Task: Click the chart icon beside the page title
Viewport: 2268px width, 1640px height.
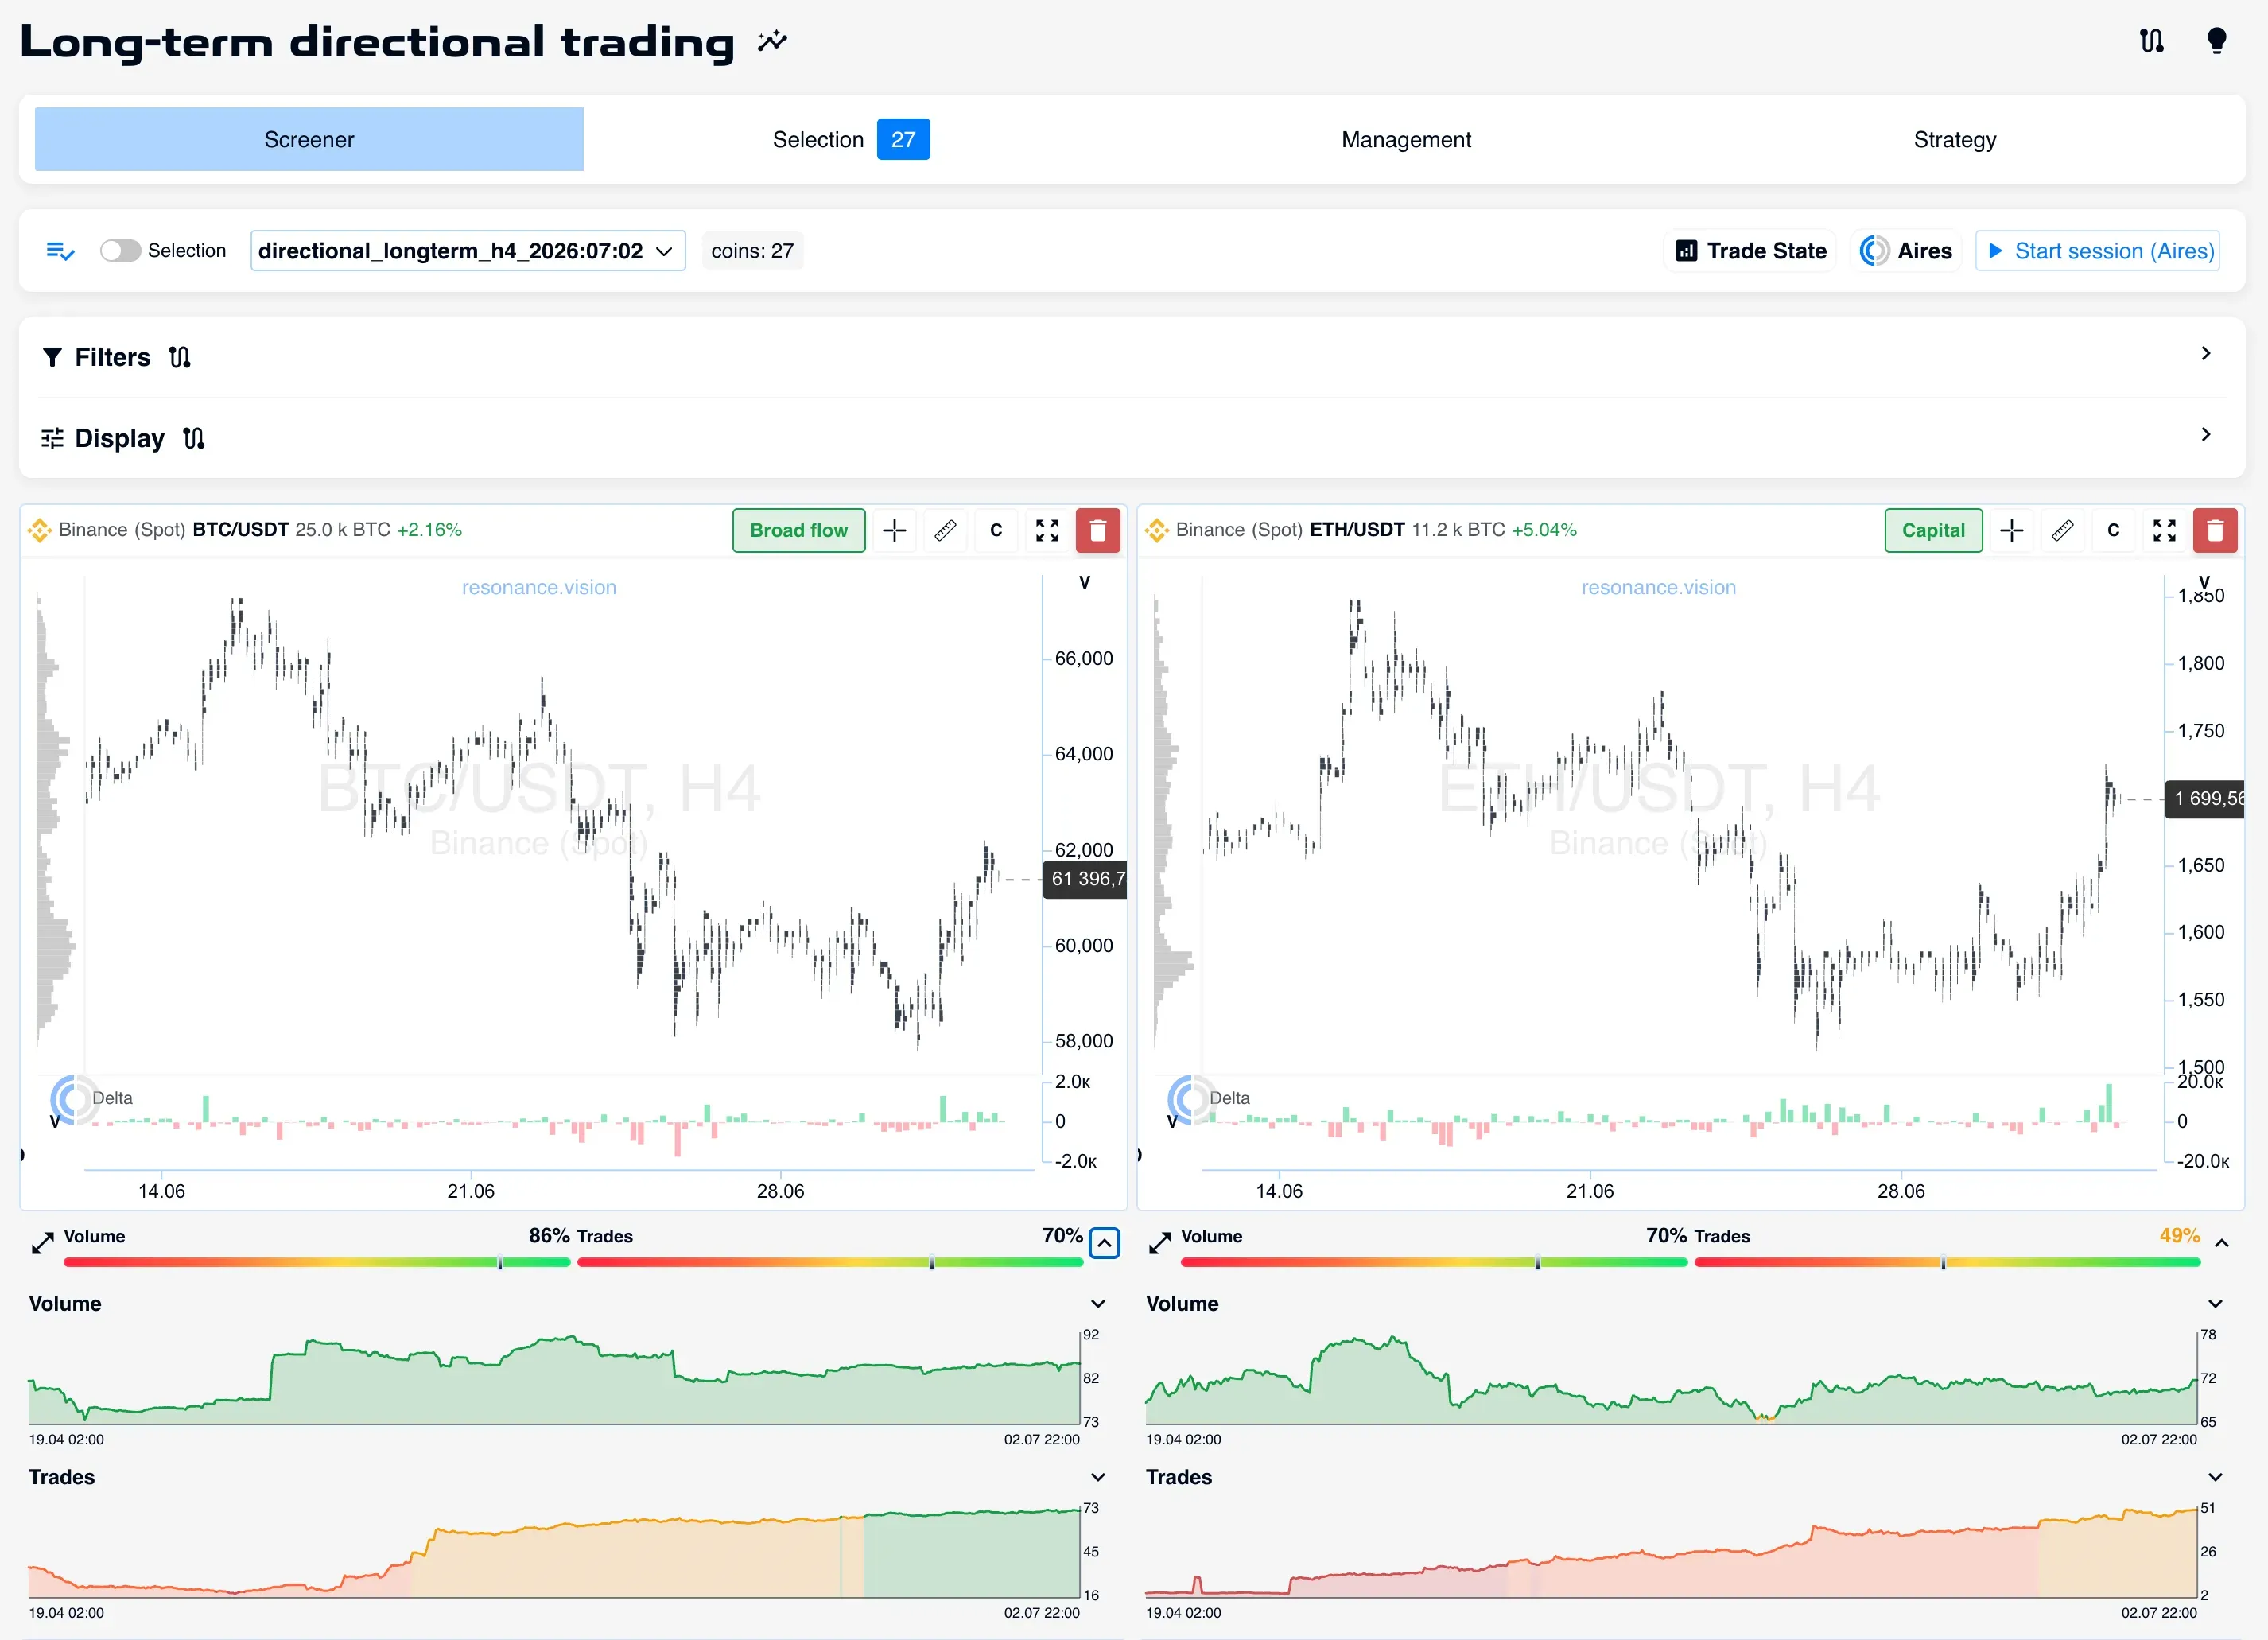Action: [x=772, y=41]
